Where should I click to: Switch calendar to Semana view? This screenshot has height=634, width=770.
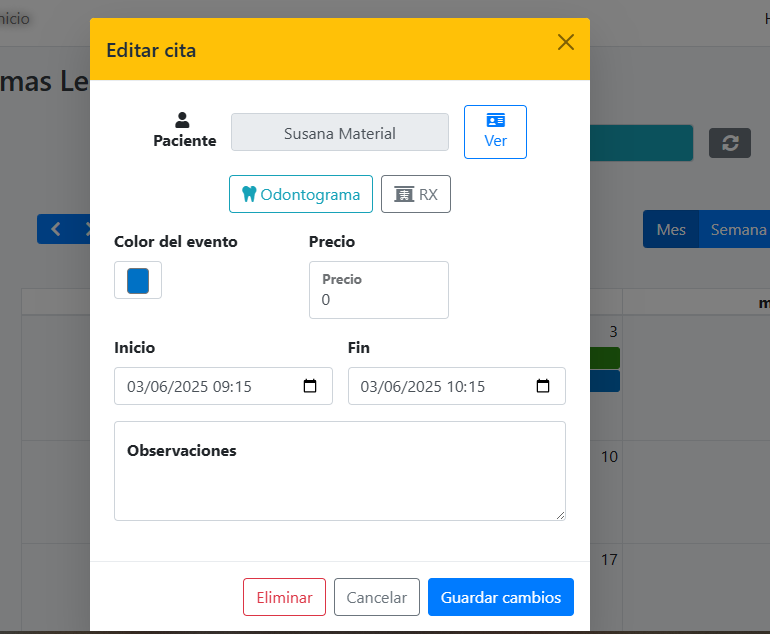pyautogui.click(x=738, y=229)
